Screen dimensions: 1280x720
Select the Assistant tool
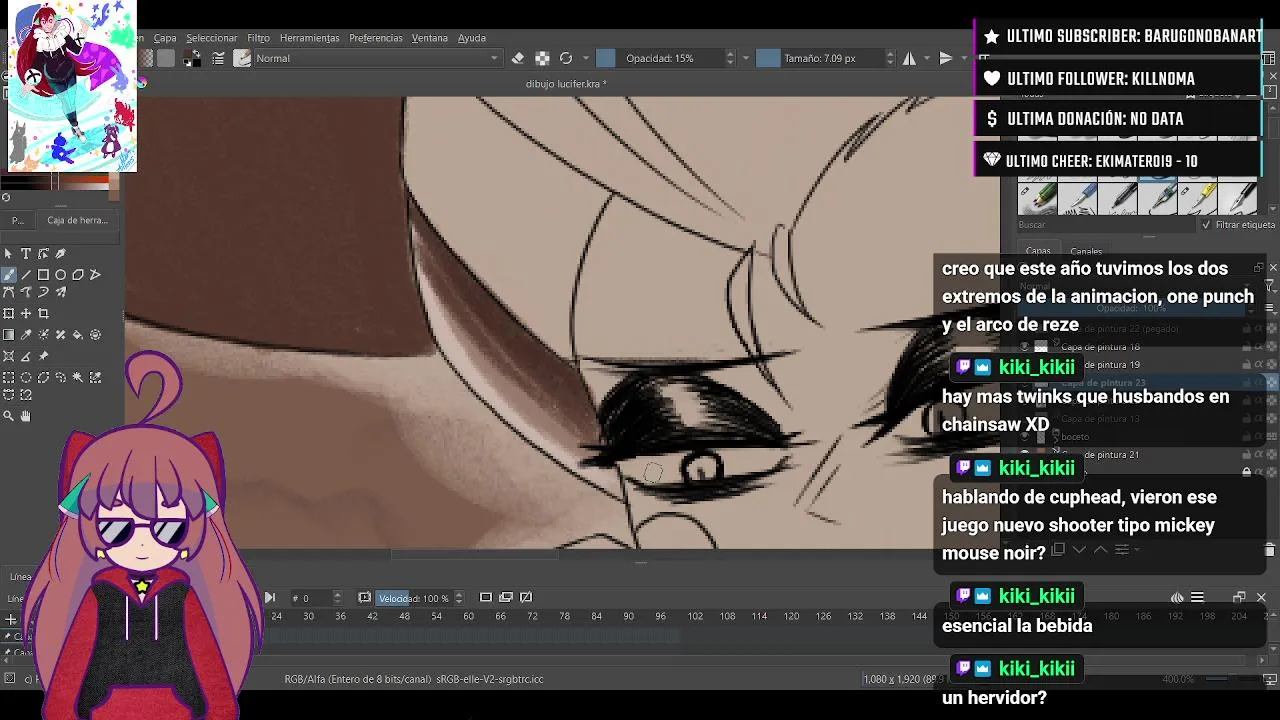pyautogui.click(x=9, y=356)
